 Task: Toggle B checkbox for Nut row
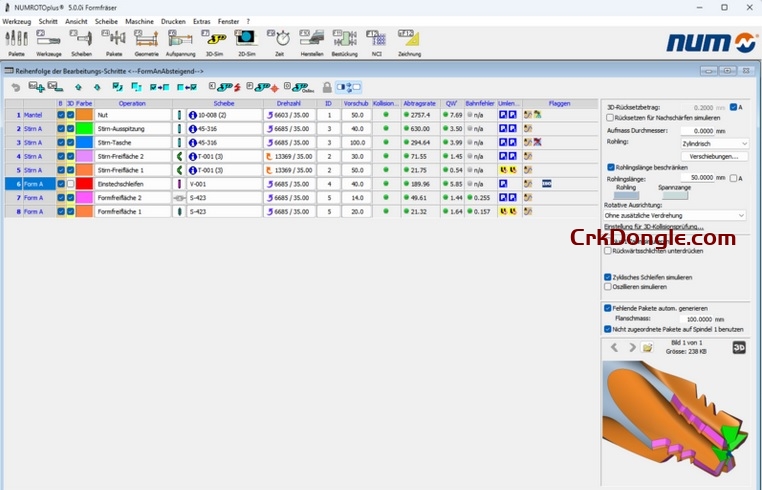click(61, 115)
